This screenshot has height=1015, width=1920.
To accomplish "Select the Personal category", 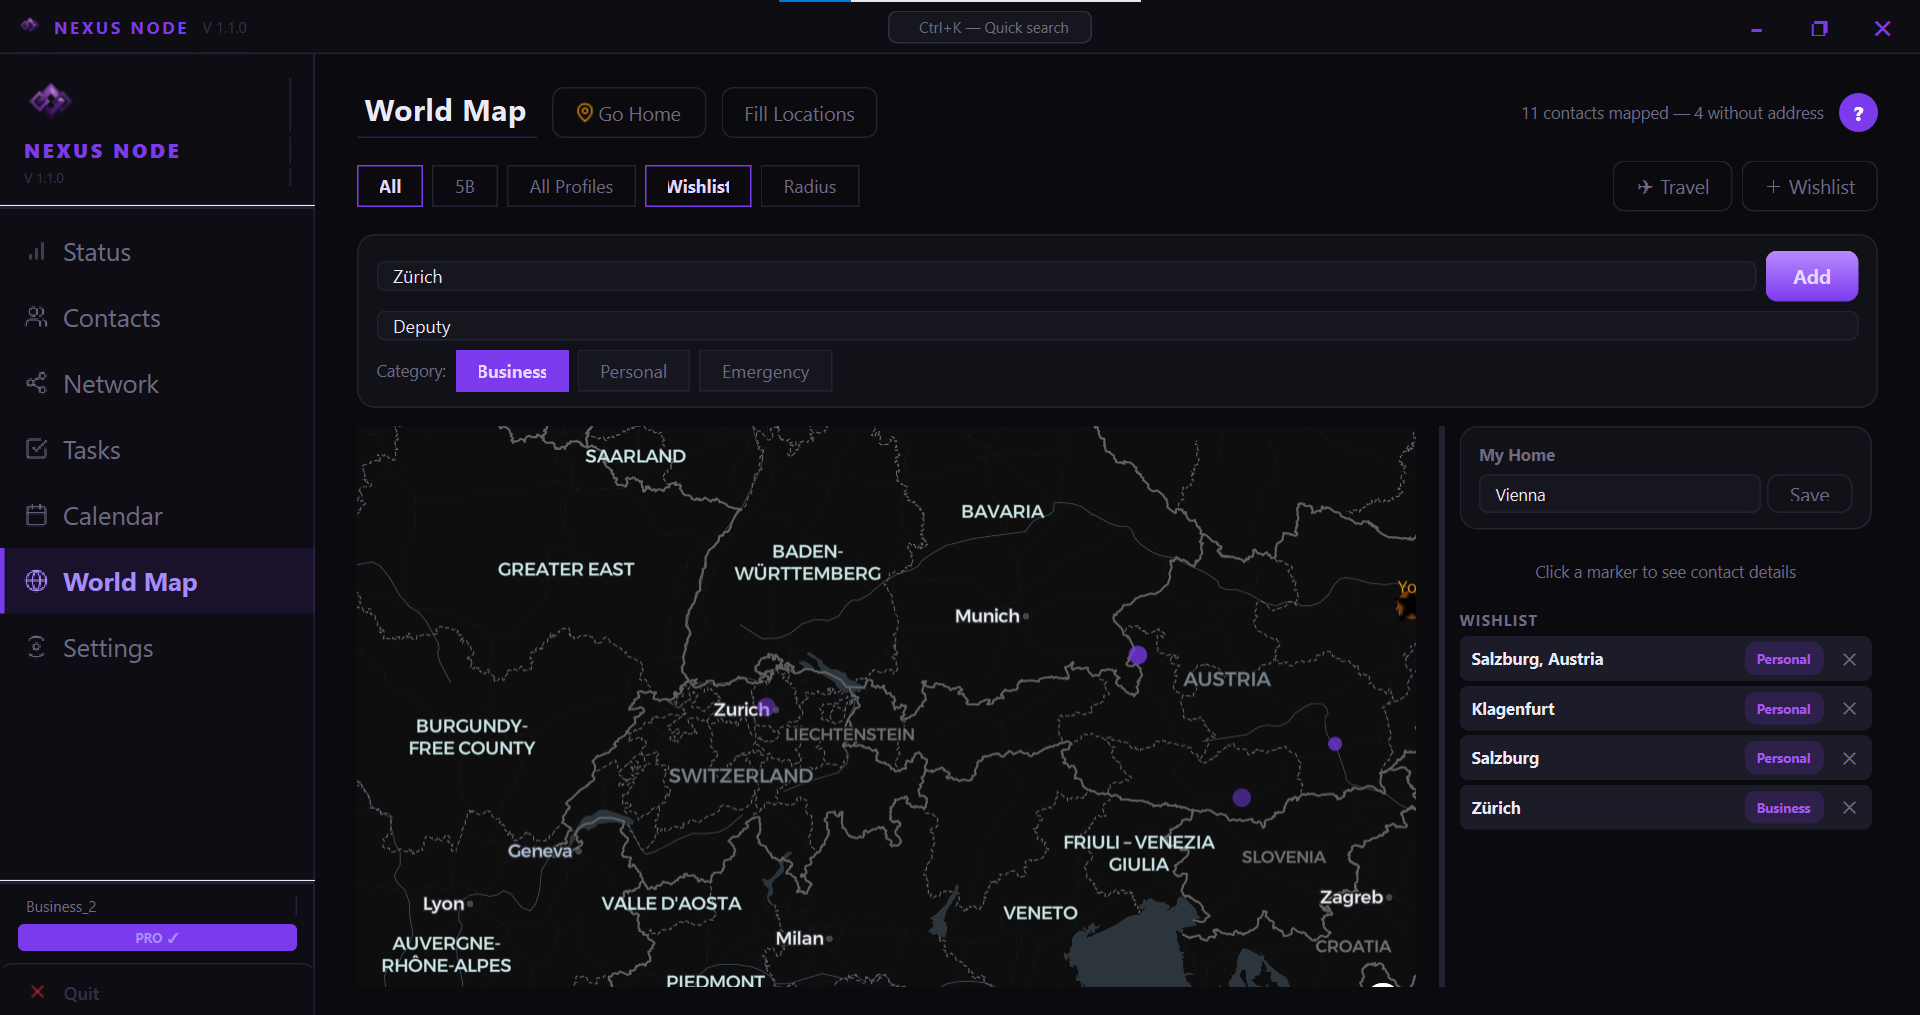I will tap(633, 371).
